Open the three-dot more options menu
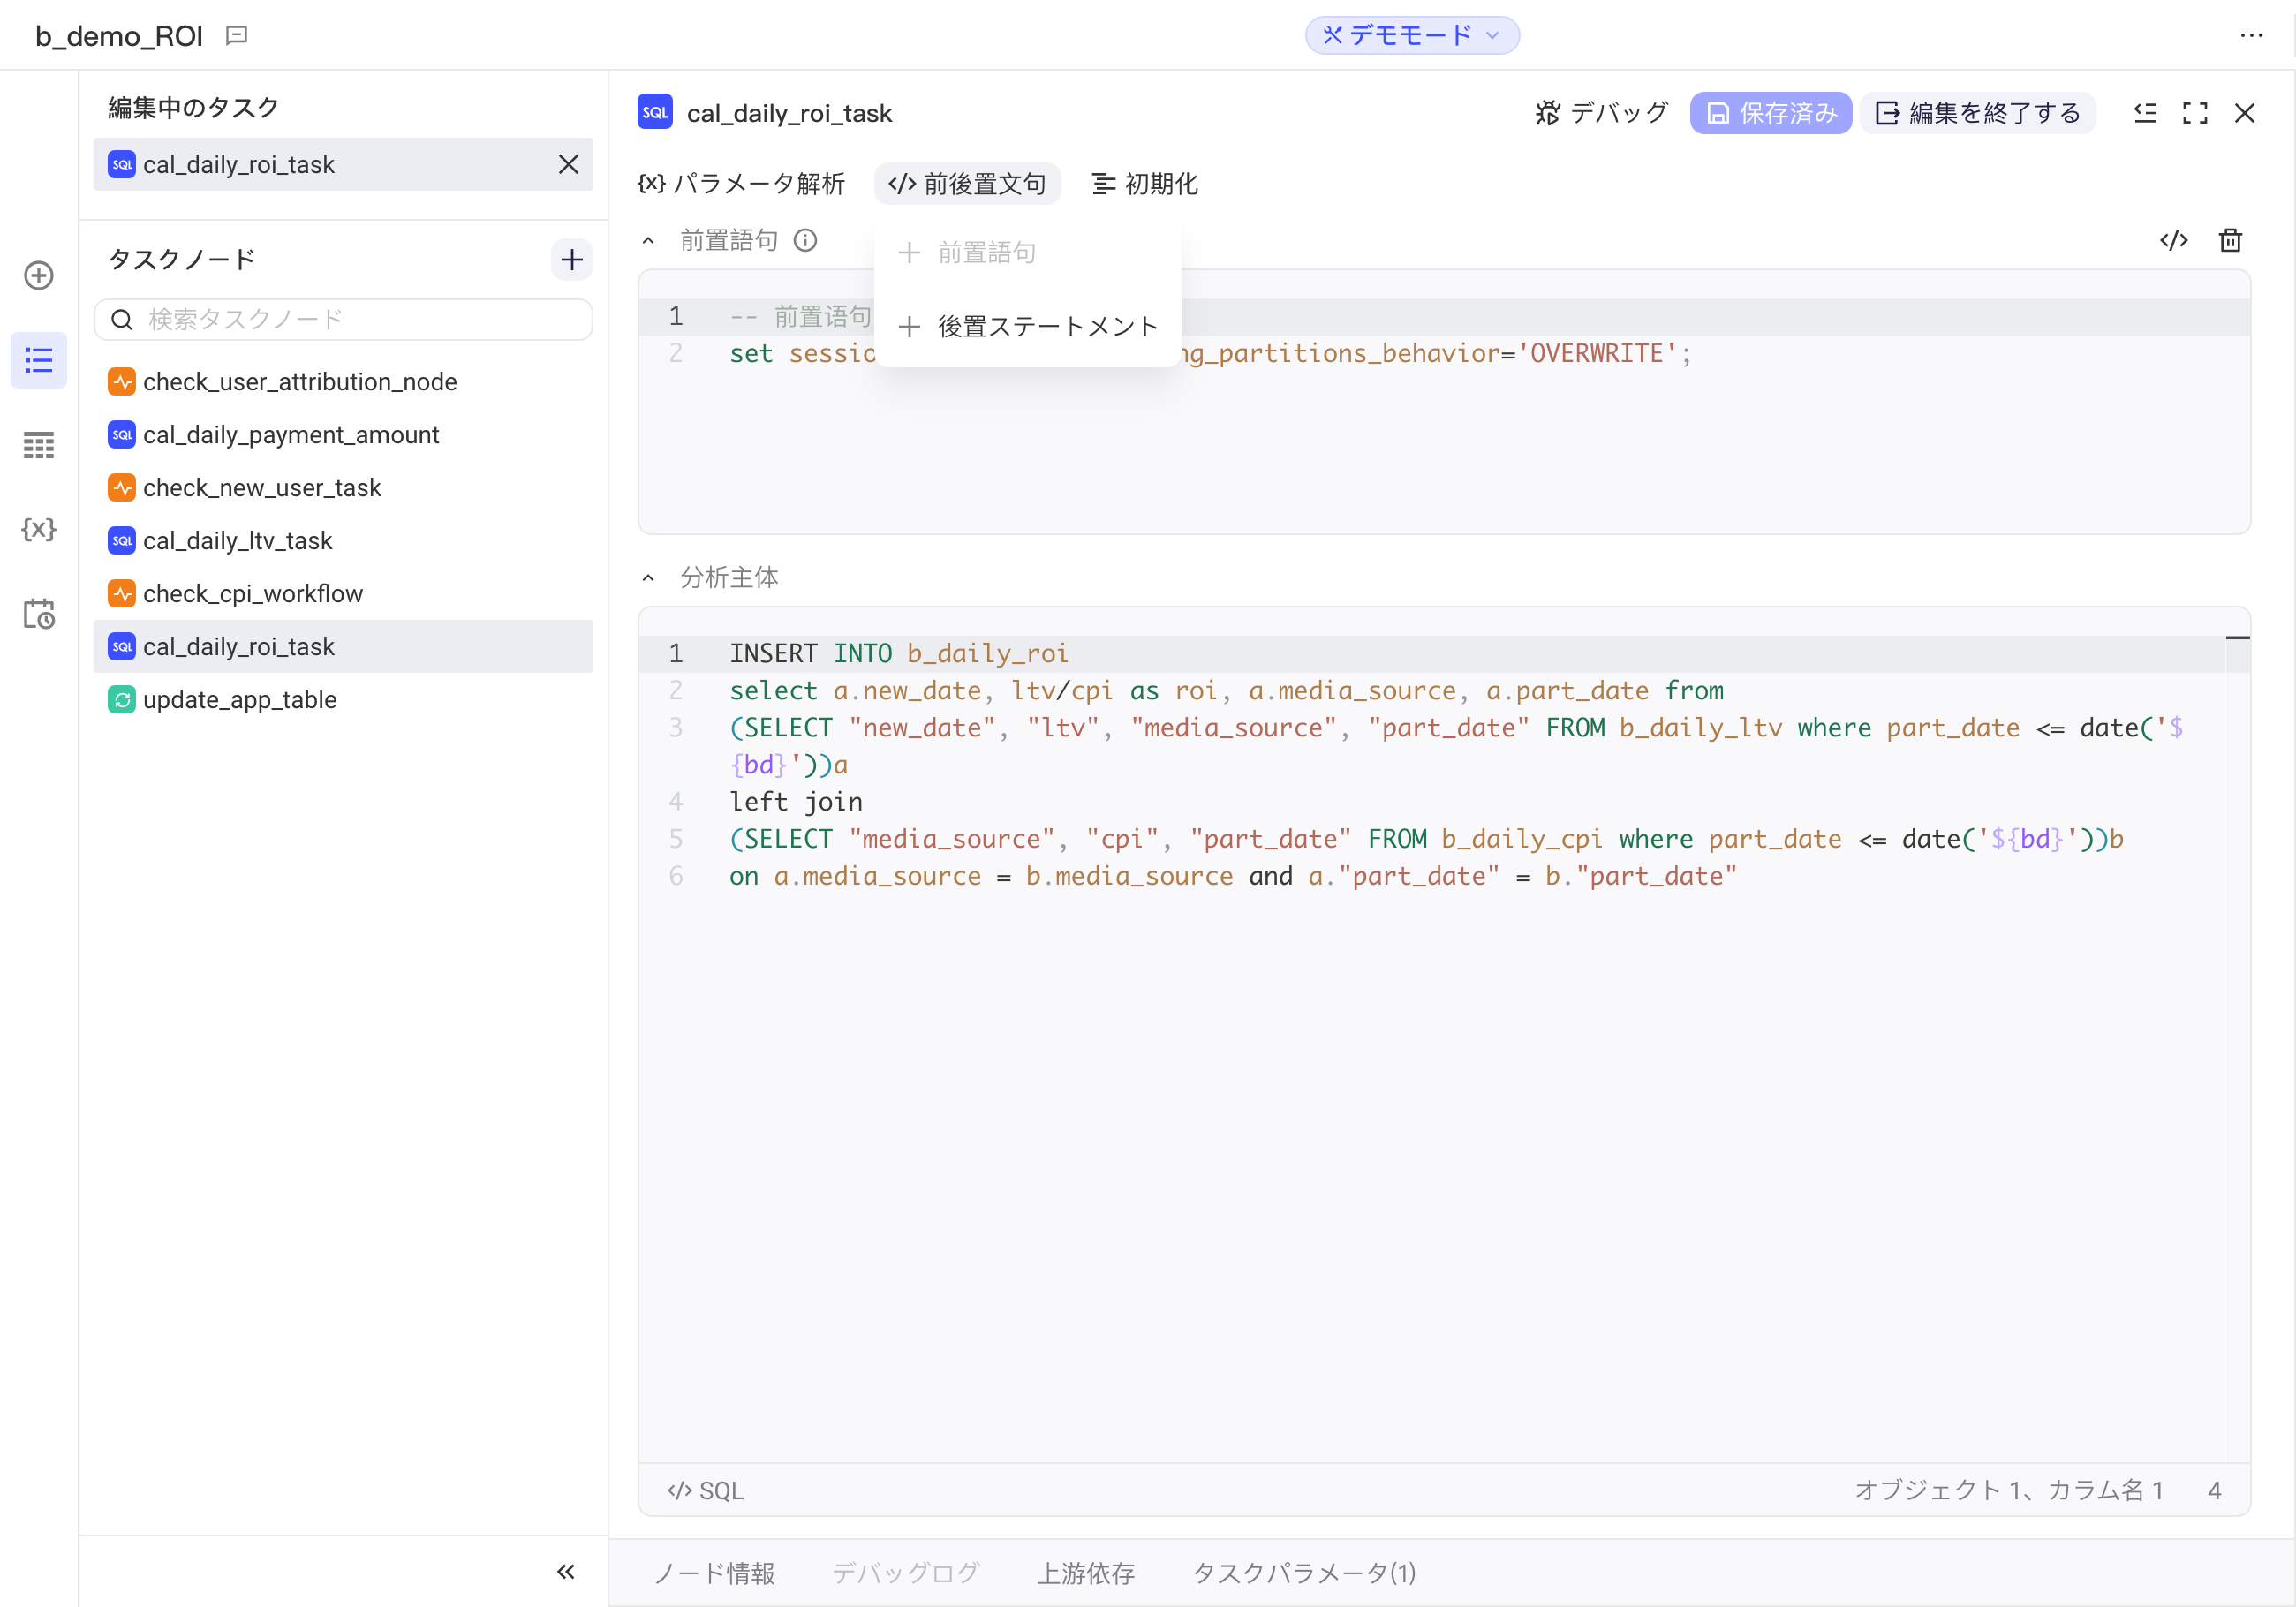 tap(2251, 36)
